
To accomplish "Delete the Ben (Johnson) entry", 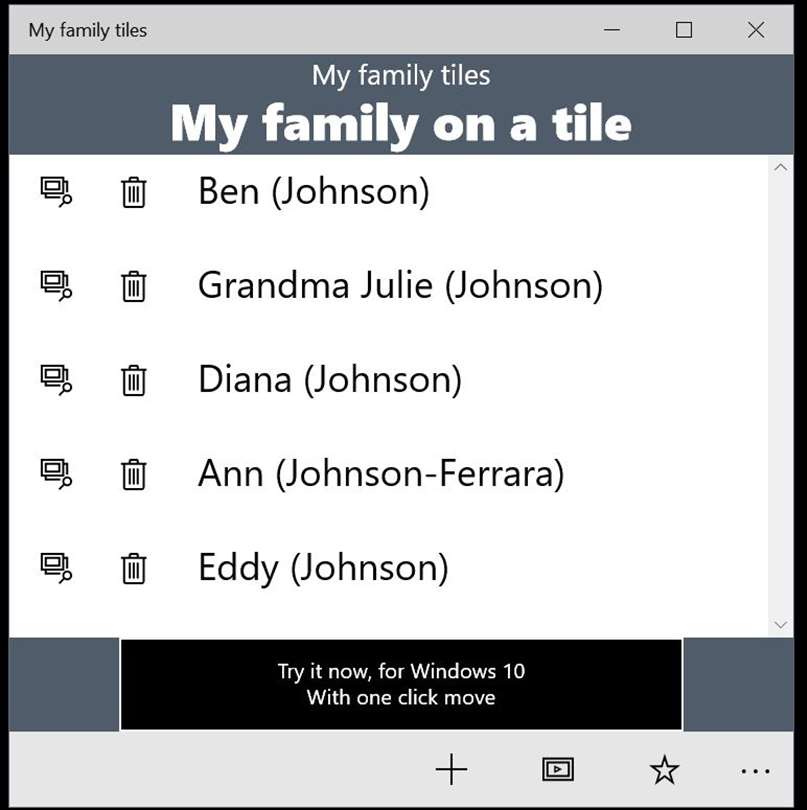I will click(133, 191).
